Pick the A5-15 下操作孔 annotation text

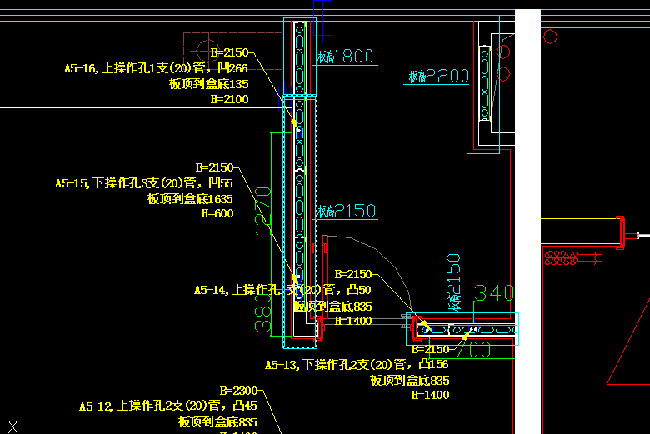tap(144, 183)
